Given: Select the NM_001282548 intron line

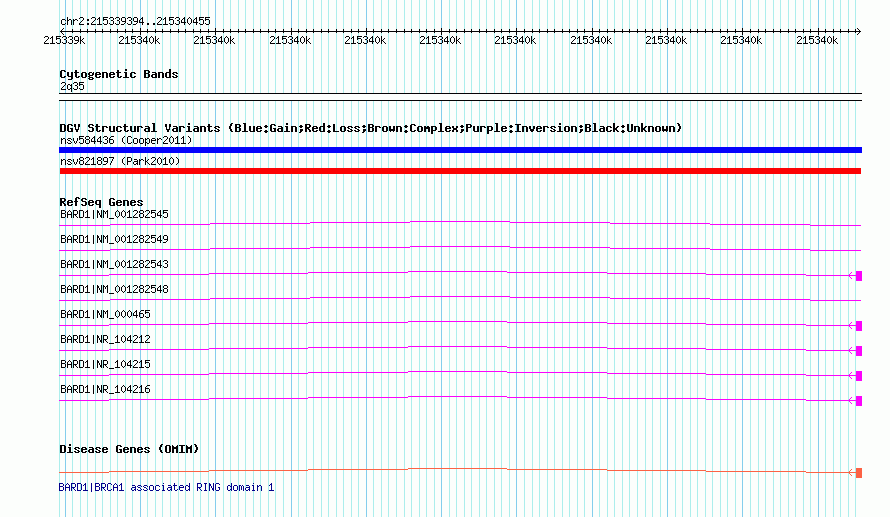Looking at the screenshot, I should tap(460, 297).
